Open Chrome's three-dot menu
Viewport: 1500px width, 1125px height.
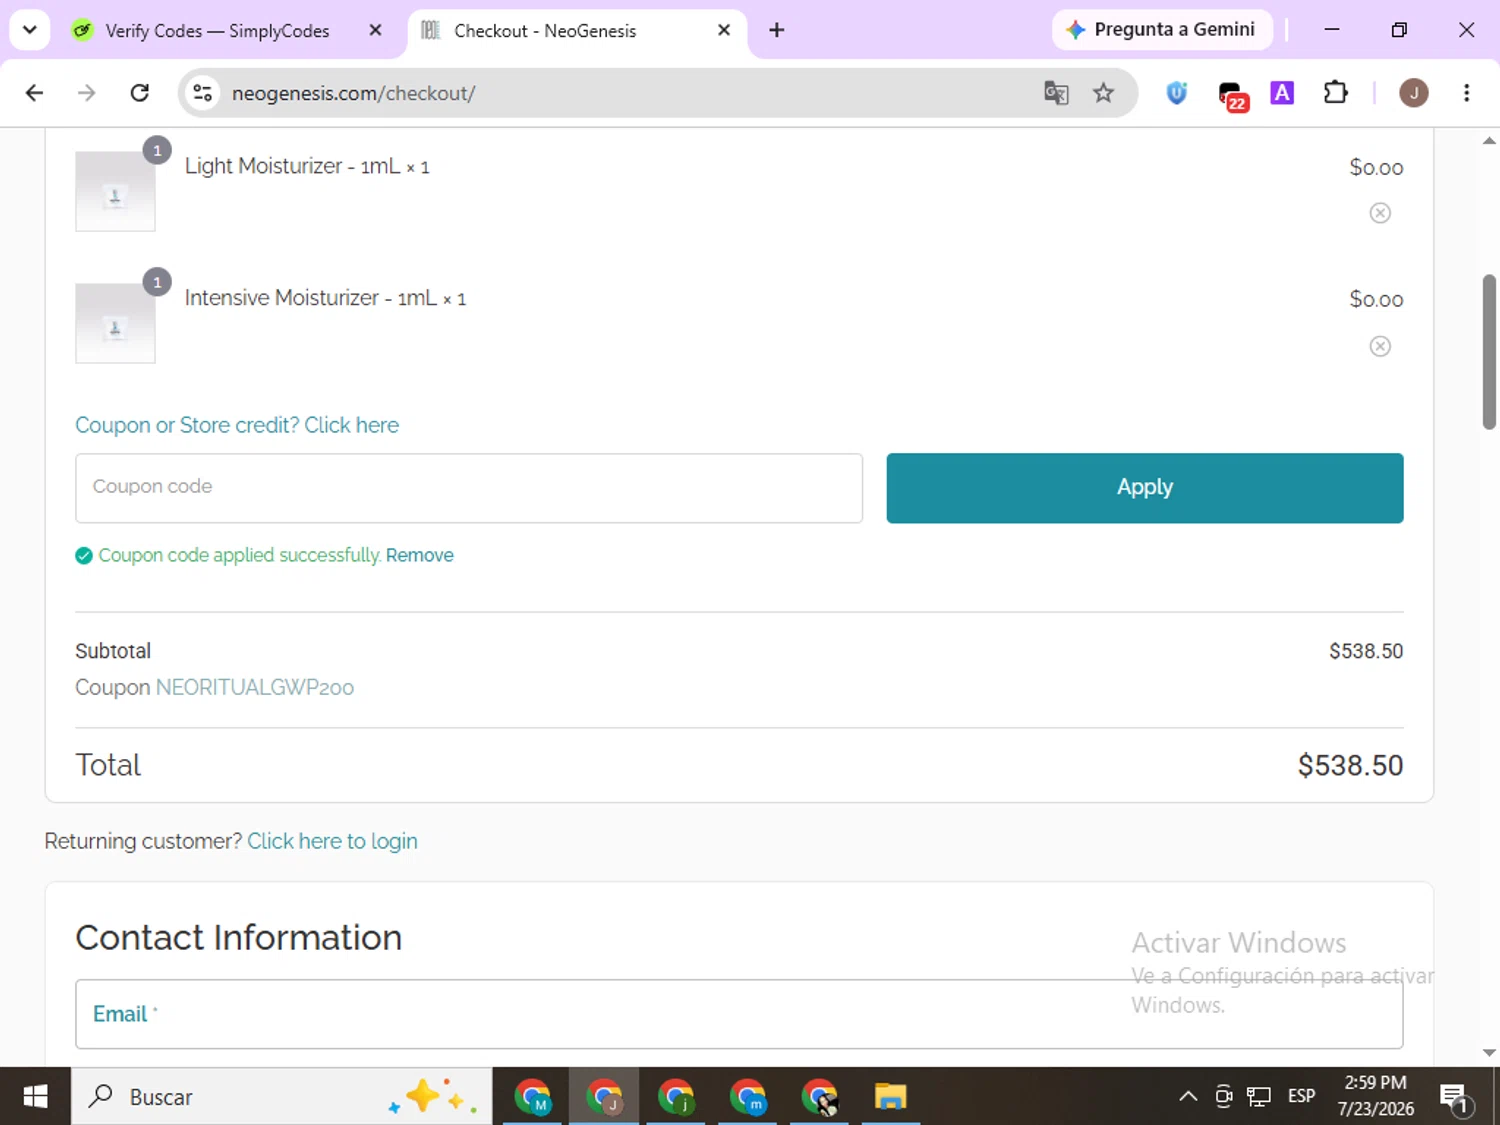1466,93
